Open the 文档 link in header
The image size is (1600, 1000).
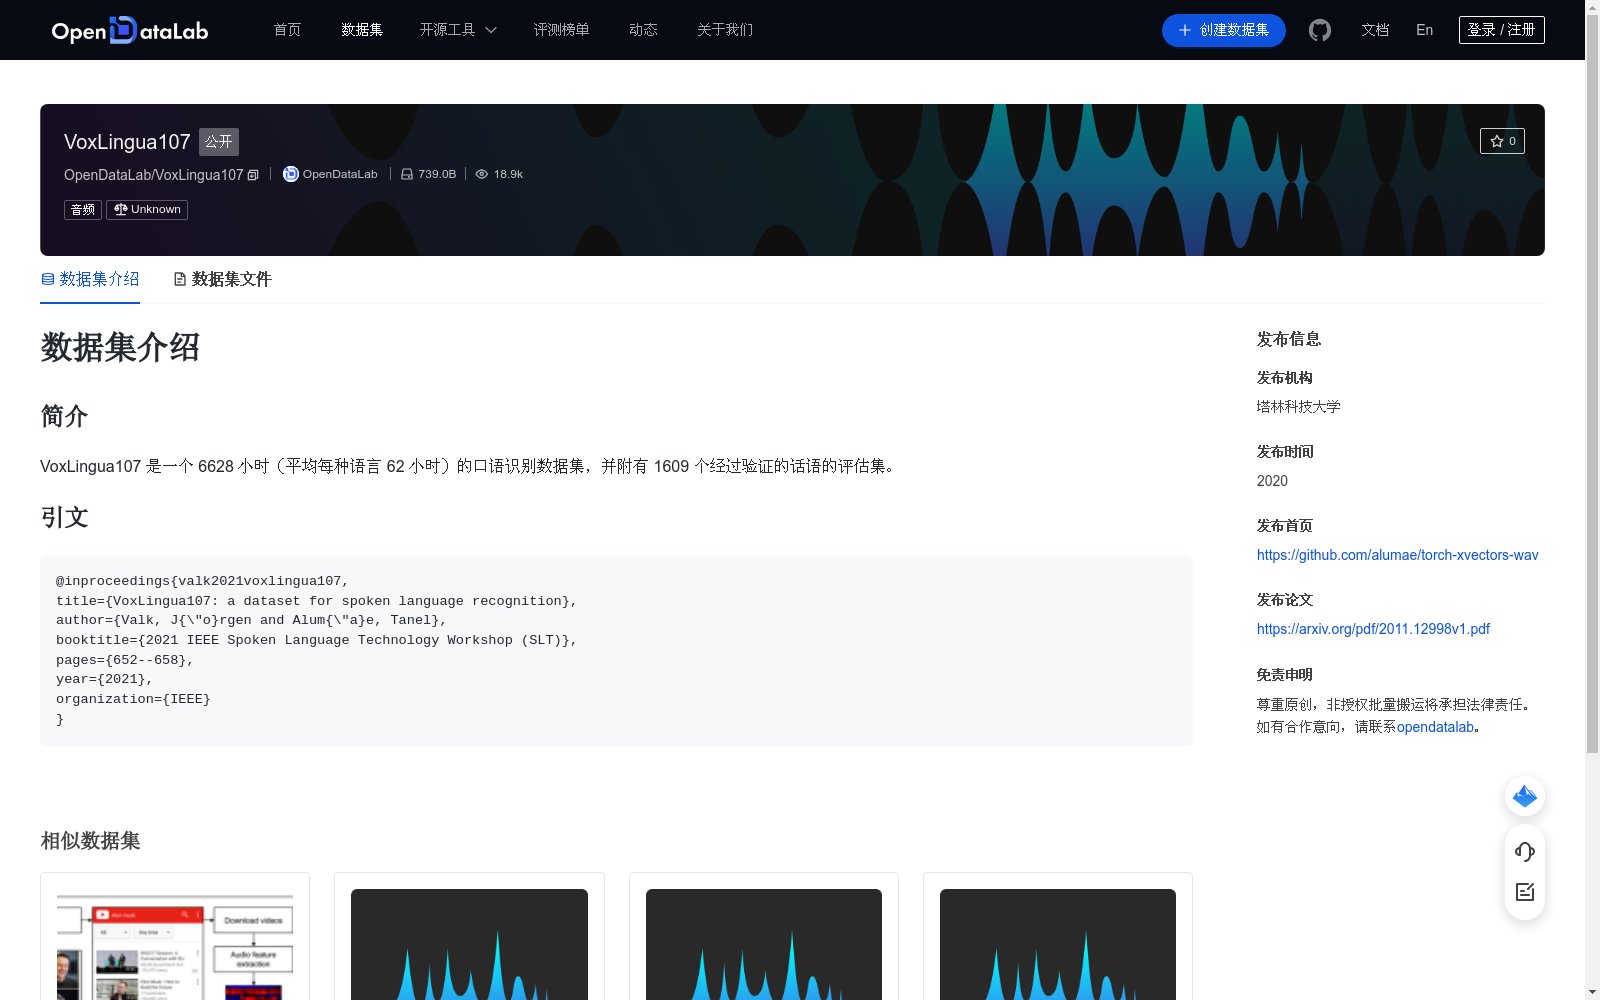pyautogui.click(x=1375, y=30)
